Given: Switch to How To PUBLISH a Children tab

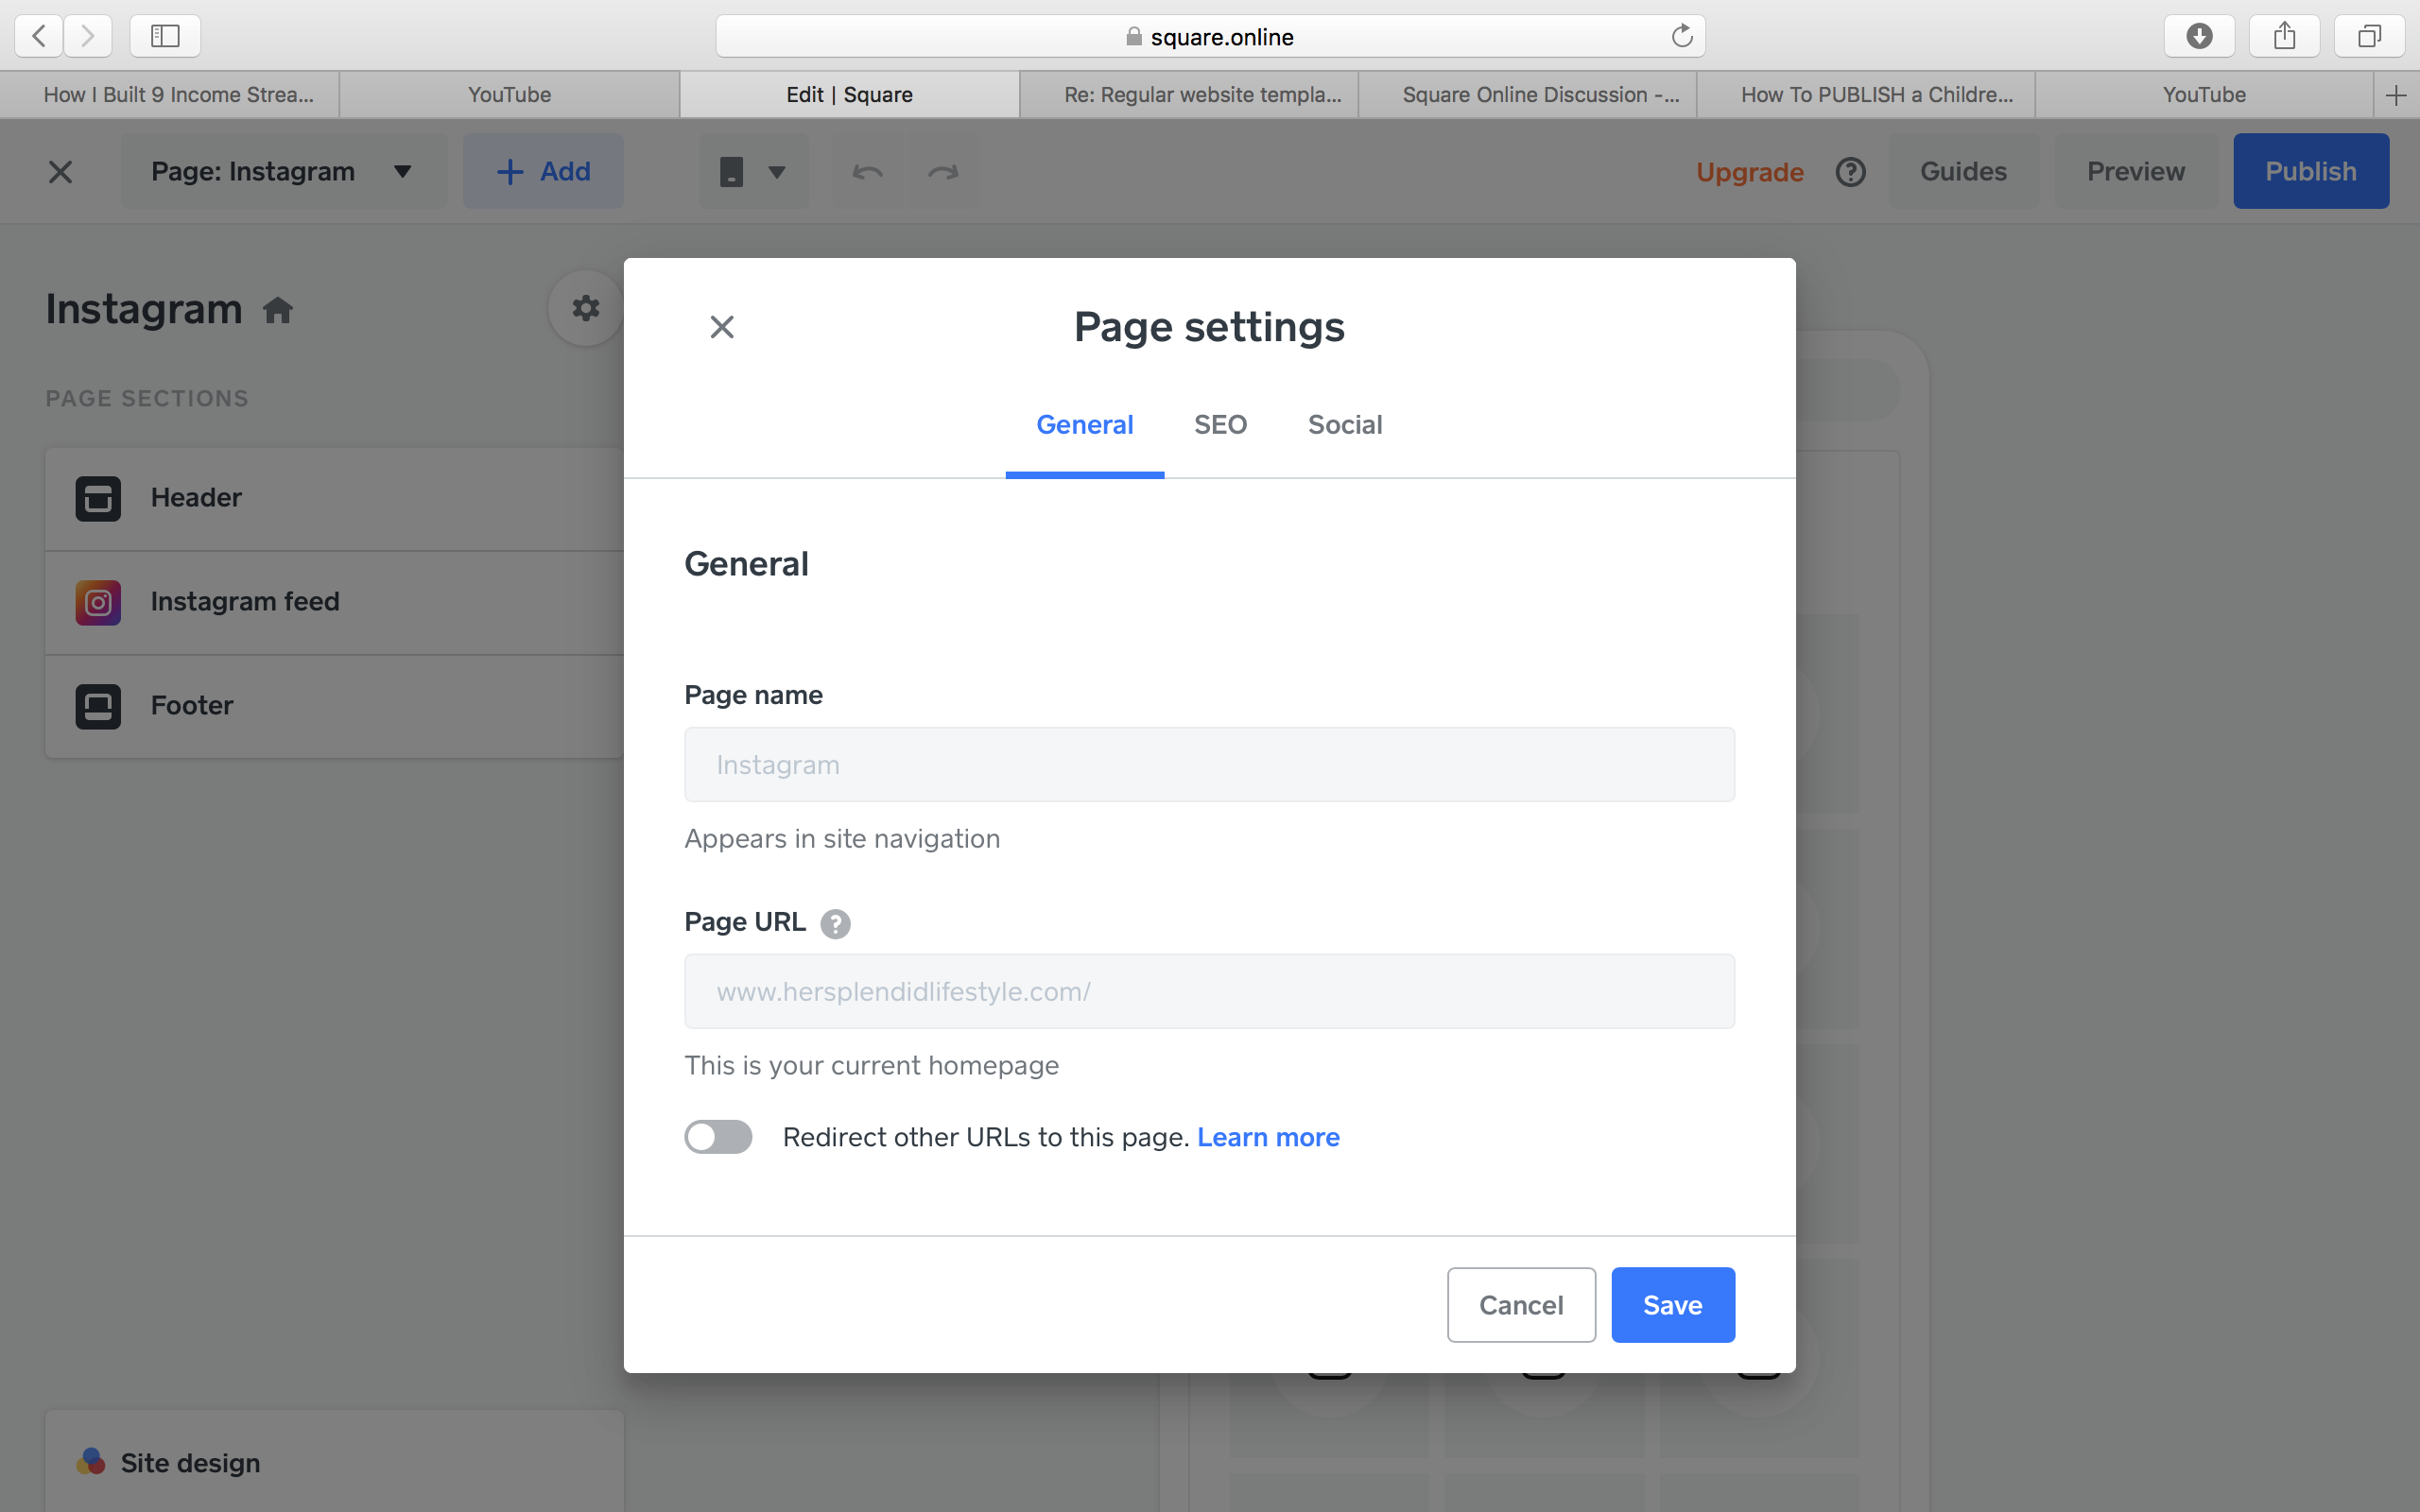Looking at the screenshot, I should click(1866, 95).
